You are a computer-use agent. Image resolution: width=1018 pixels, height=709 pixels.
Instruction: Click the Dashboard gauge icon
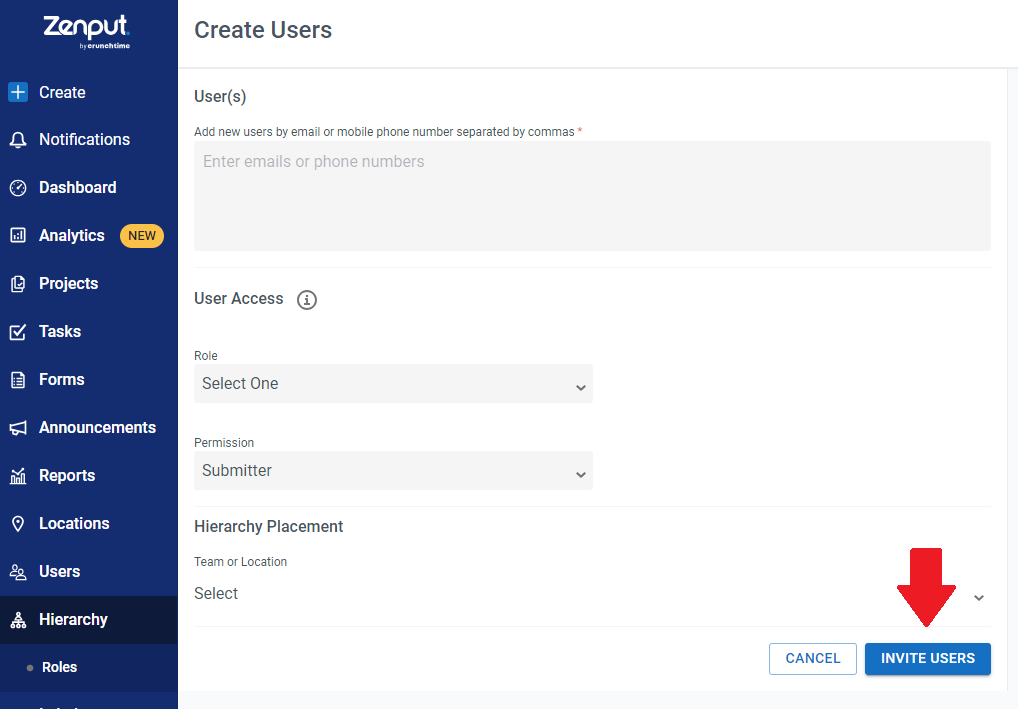click(18, 188)
